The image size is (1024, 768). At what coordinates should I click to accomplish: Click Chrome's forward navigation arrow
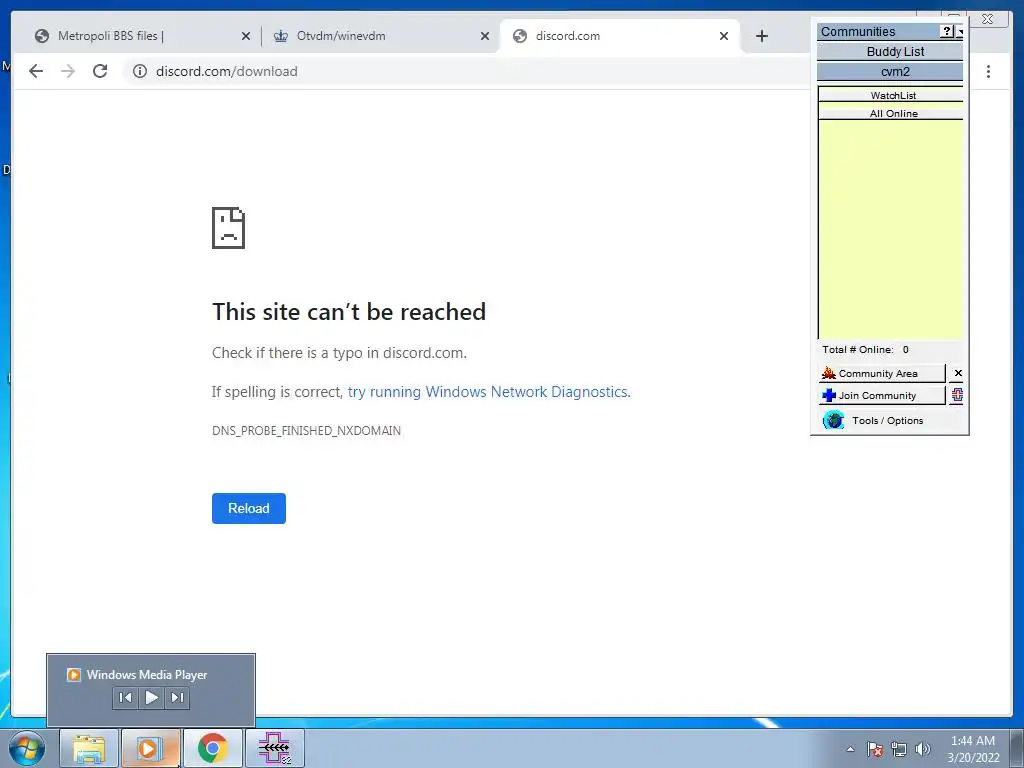coord(68,71)
